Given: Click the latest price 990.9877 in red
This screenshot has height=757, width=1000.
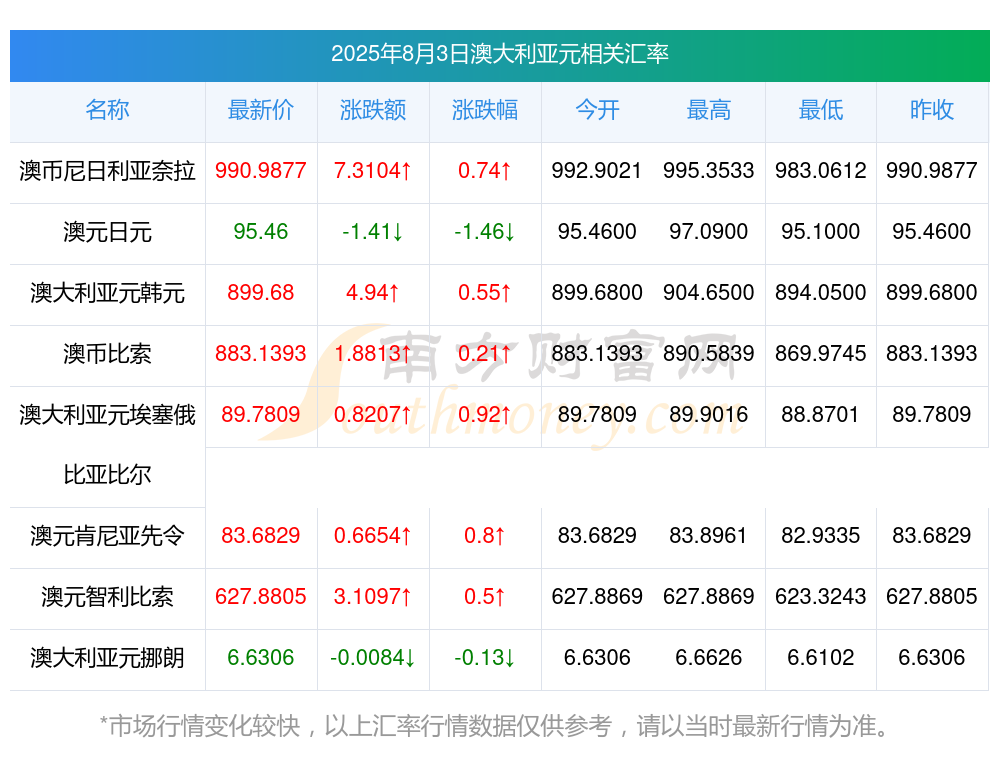Looking at the screenshot, I should coord(261,171).
